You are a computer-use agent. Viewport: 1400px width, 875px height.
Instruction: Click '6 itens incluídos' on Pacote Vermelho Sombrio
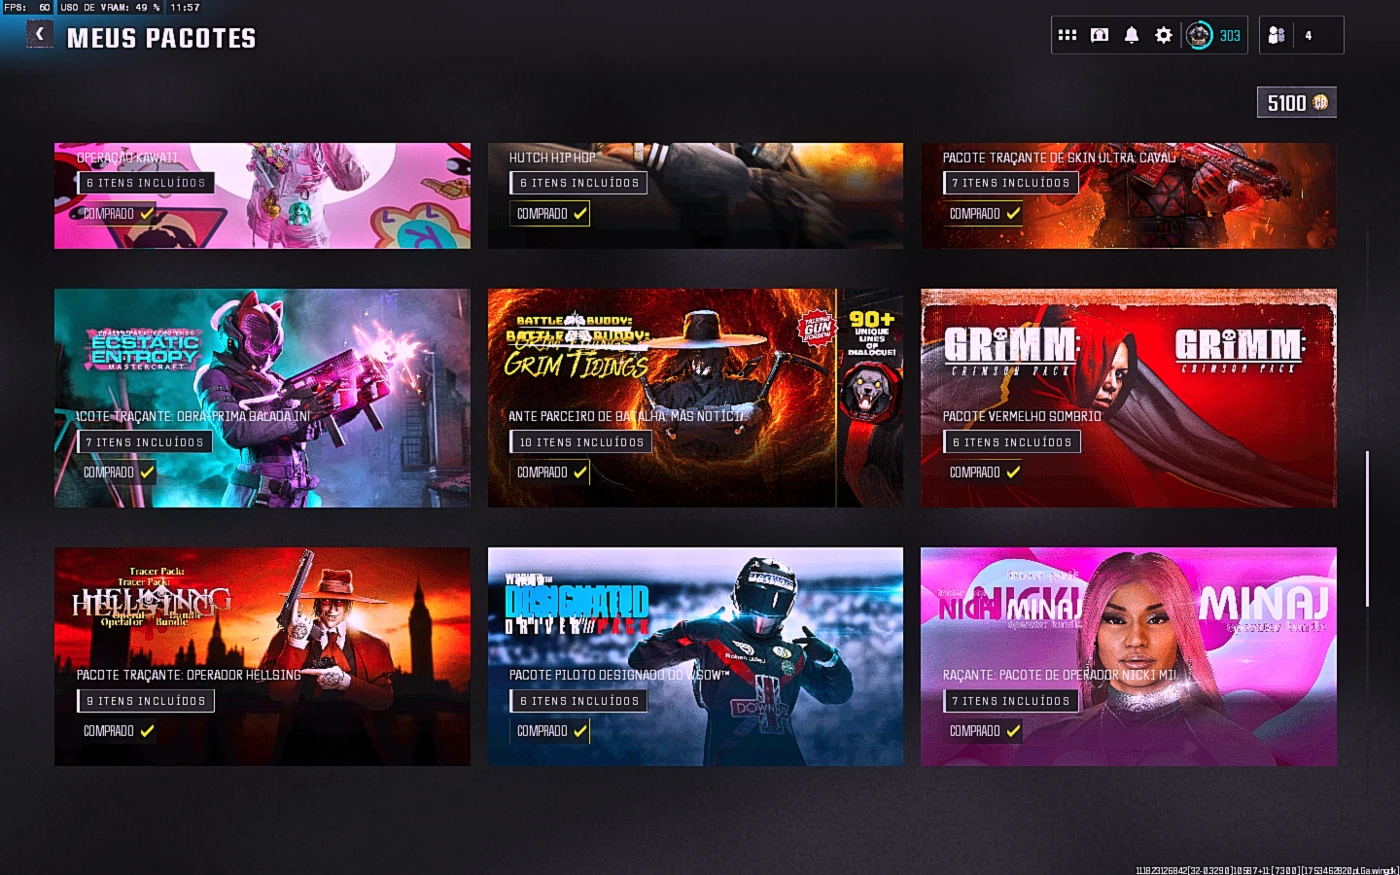[x=1012, y=442]
